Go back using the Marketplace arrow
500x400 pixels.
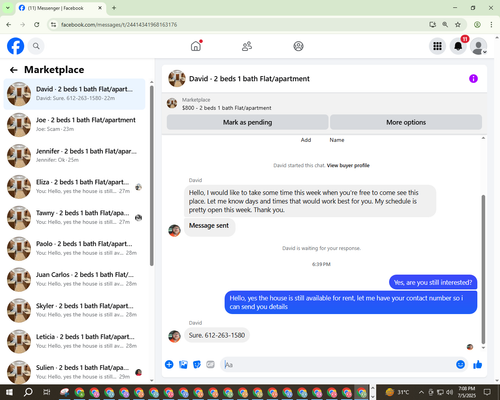(13, 70)
